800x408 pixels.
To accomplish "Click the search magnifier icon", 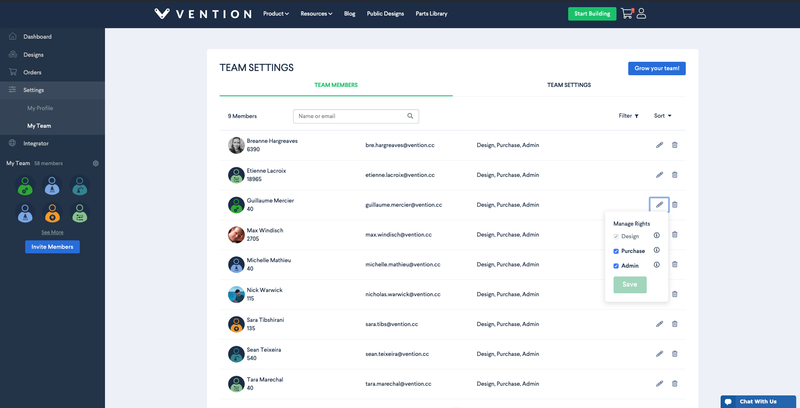I will (410, 116).
